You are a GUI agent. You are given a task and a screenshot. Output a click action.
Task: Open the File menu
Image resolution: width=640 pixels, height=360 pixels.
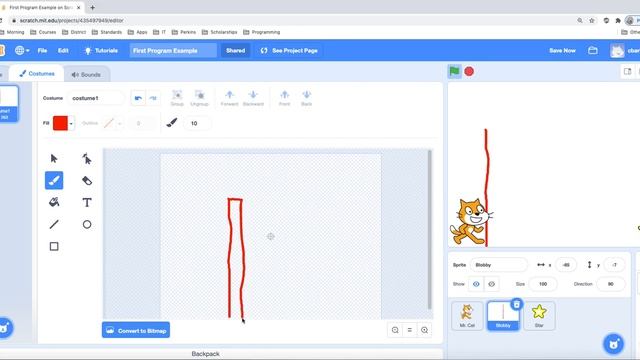click(x=42, y=51)
